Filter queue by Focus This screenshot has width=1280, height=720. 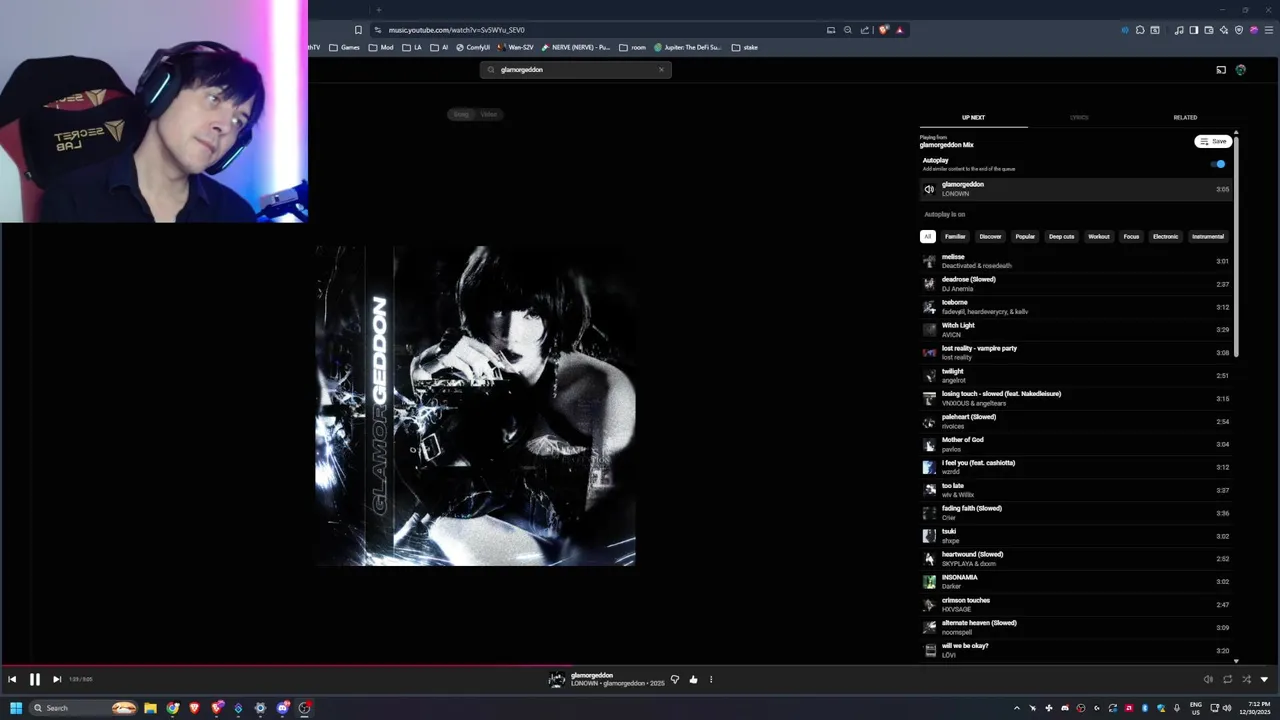1131,237
